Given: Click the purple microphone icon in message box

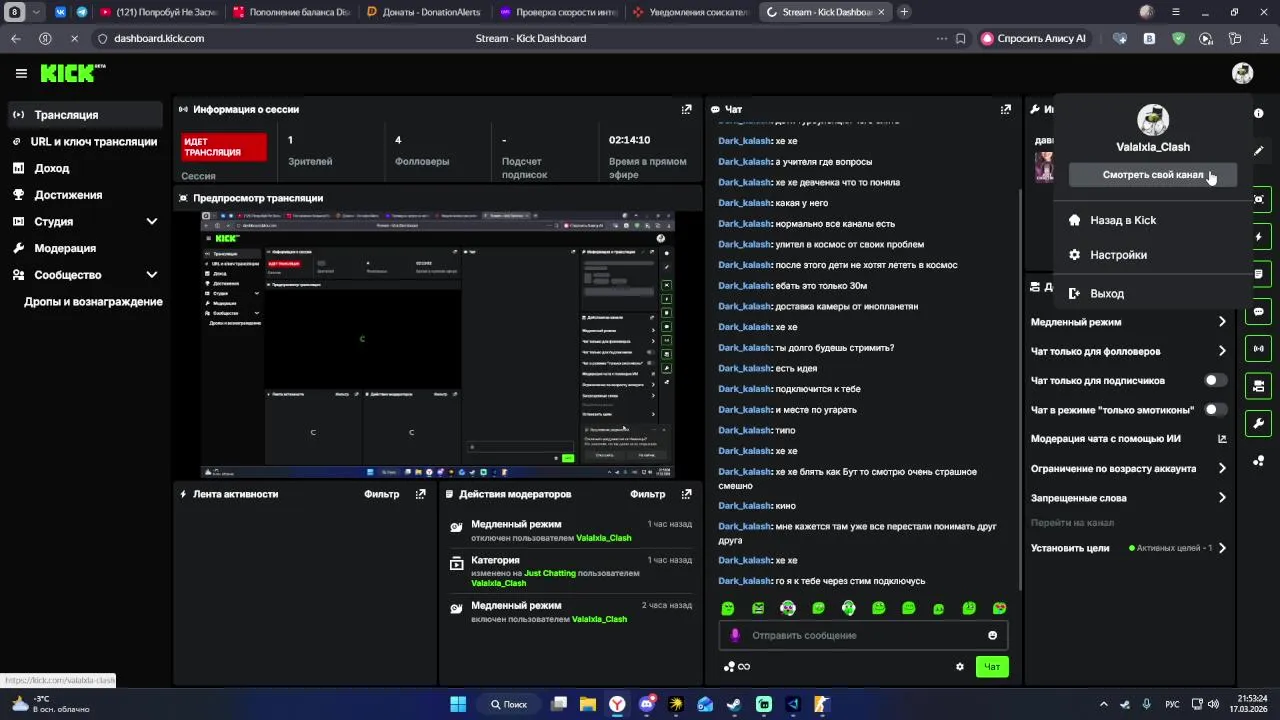Looking at the screenshot, I should point(735,635).
